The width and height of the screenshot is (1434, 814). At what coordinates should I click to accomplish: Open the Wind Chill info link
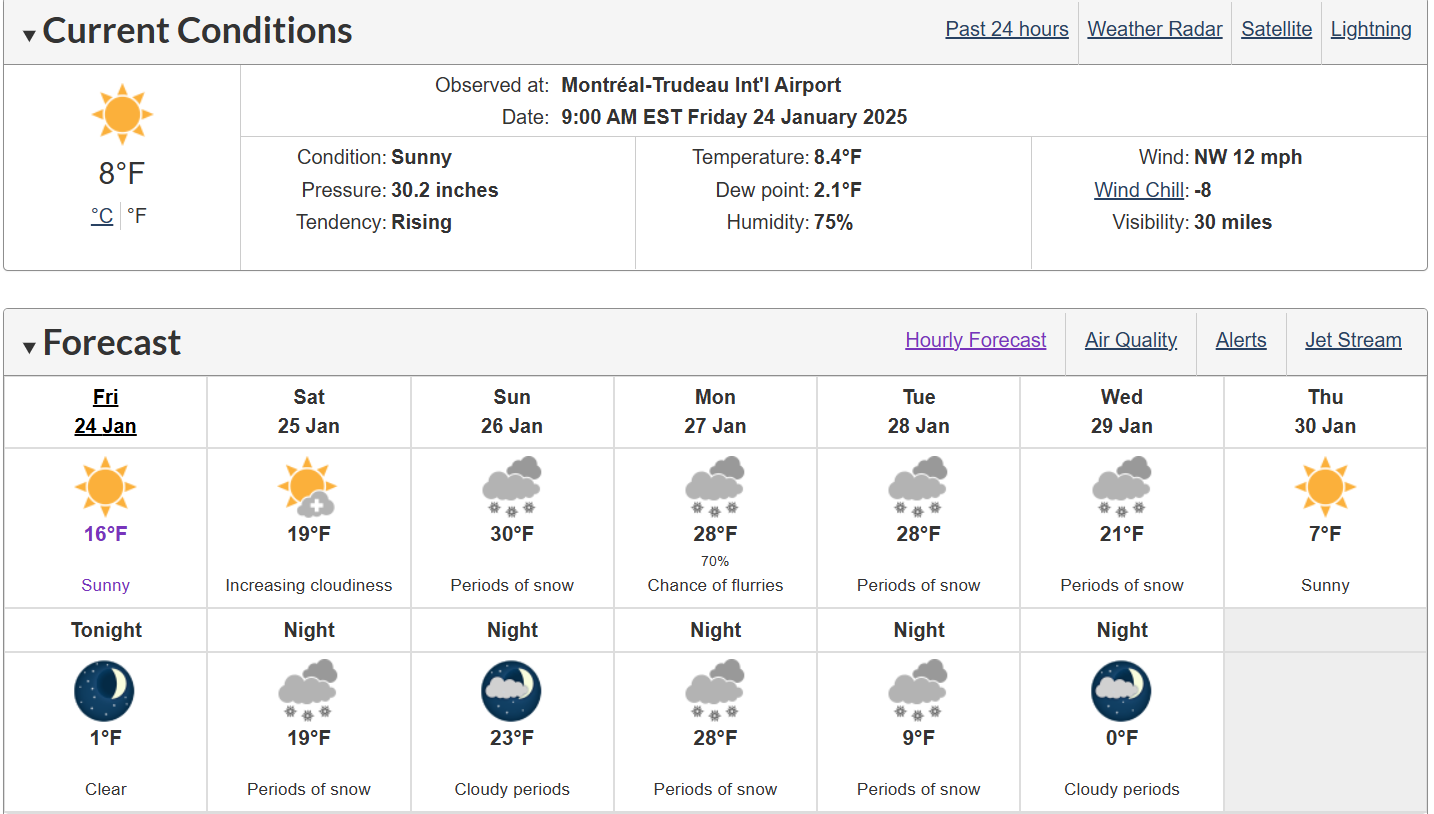pos(1139,190)
